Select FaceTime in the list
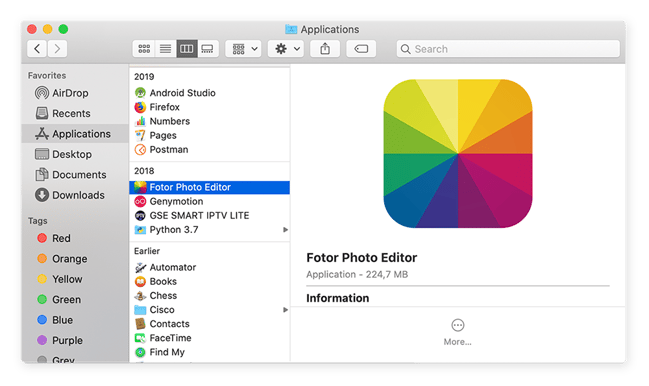 (x=209, y=338)
